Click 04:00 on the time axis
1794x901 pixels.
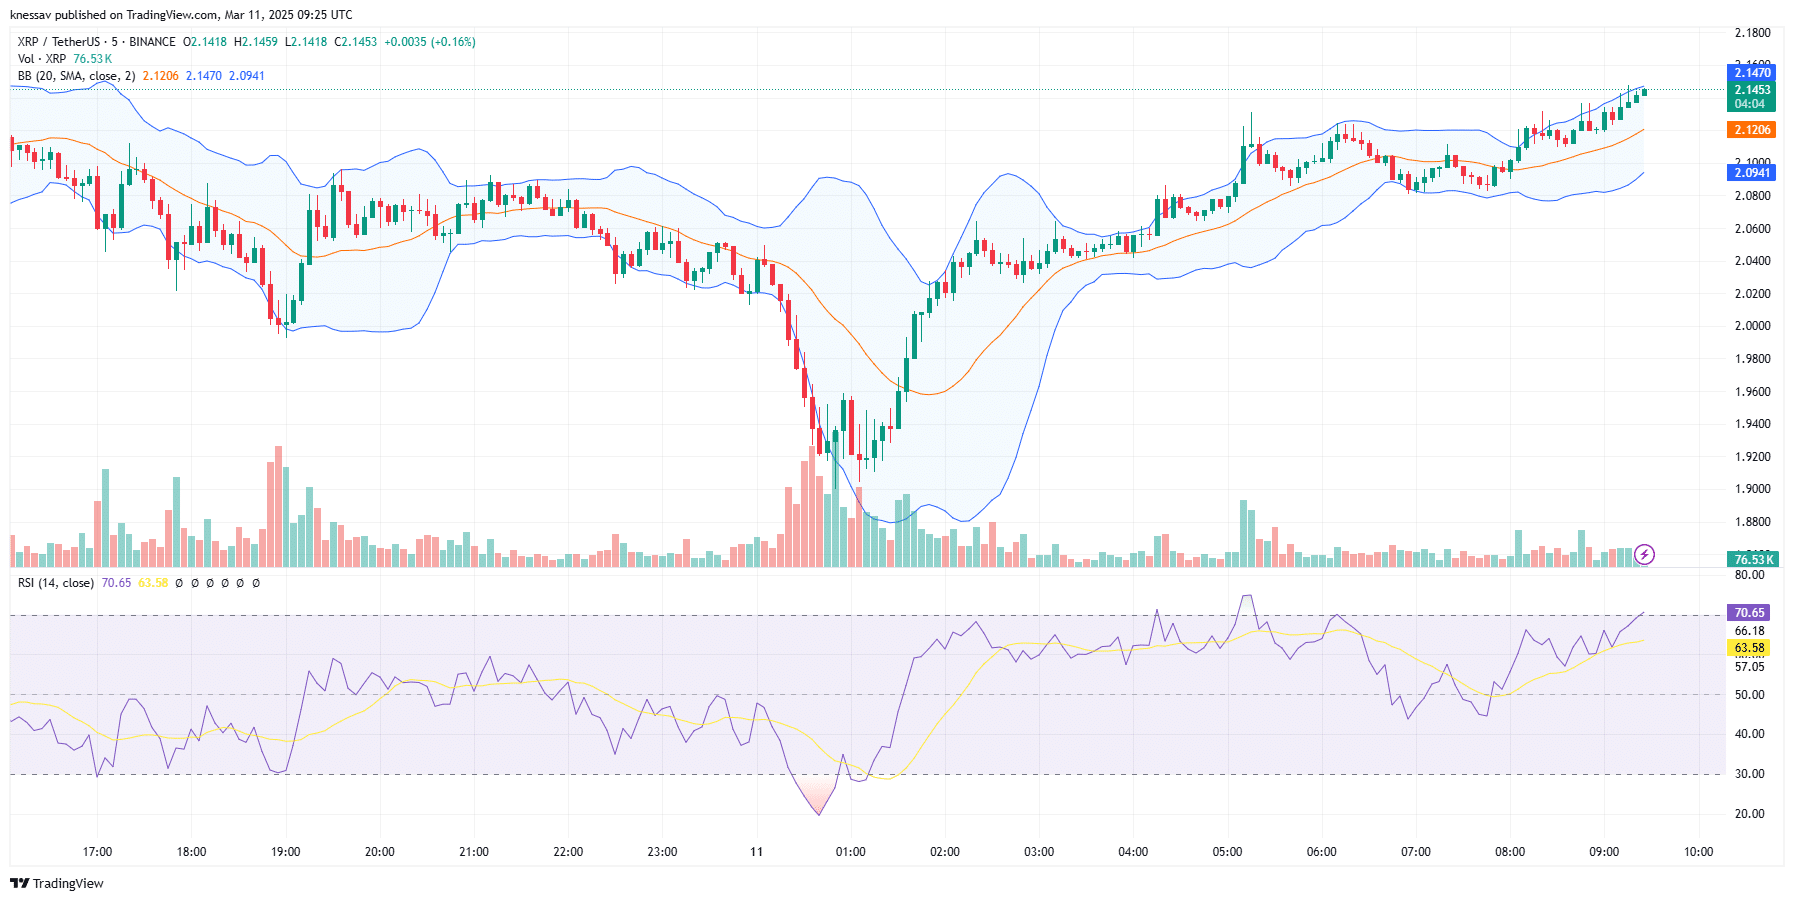coord(1133,852)
